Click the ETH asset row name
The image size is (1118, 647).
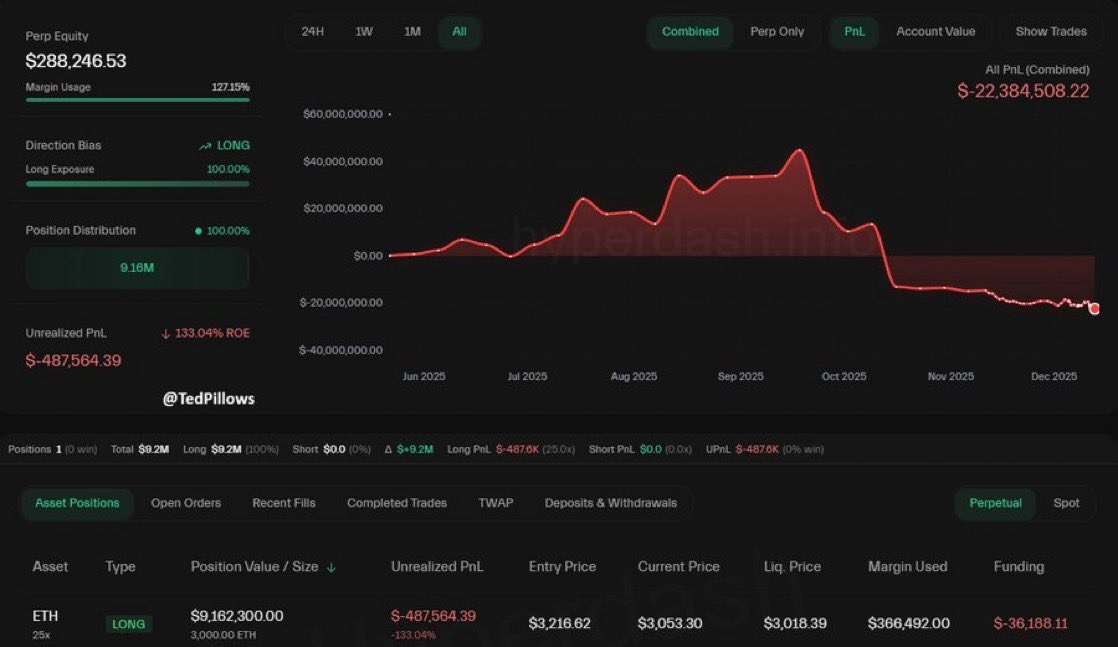46,616
